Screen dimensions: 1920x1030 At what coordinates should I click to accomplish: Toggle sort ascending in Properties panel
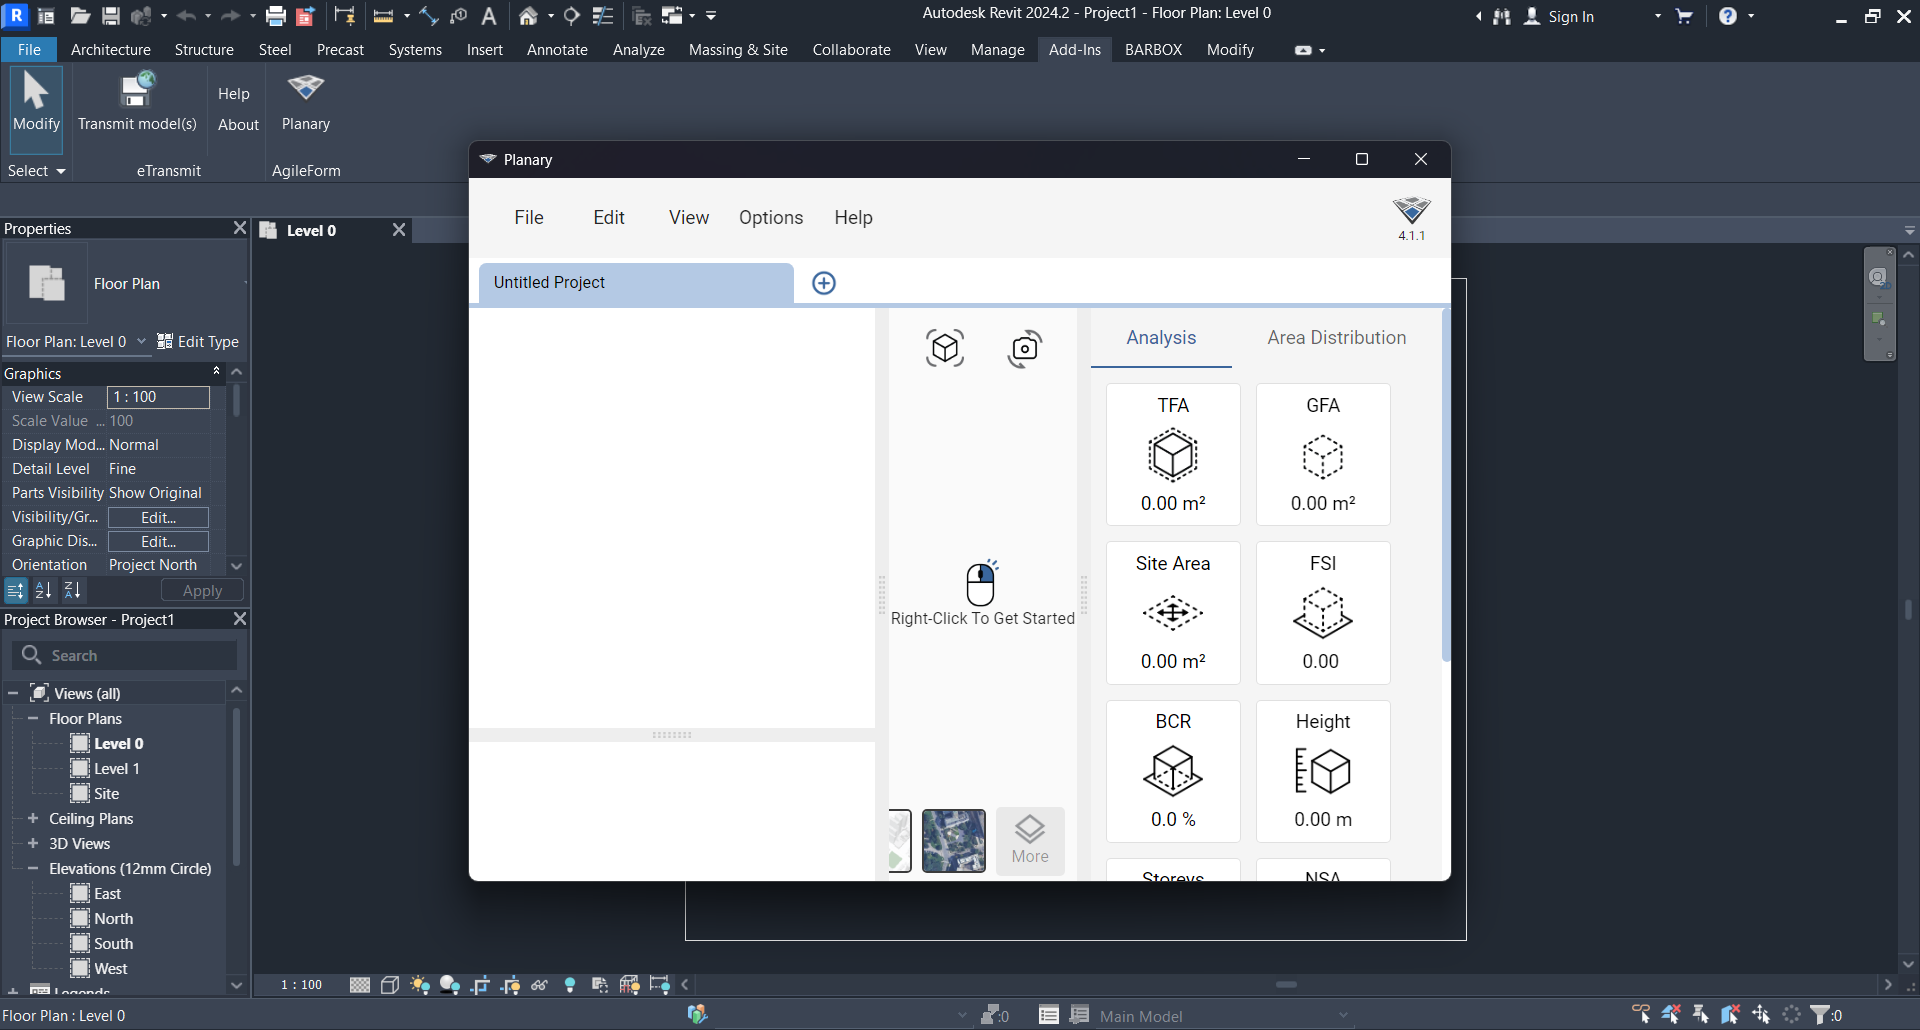tap(43, 591)
